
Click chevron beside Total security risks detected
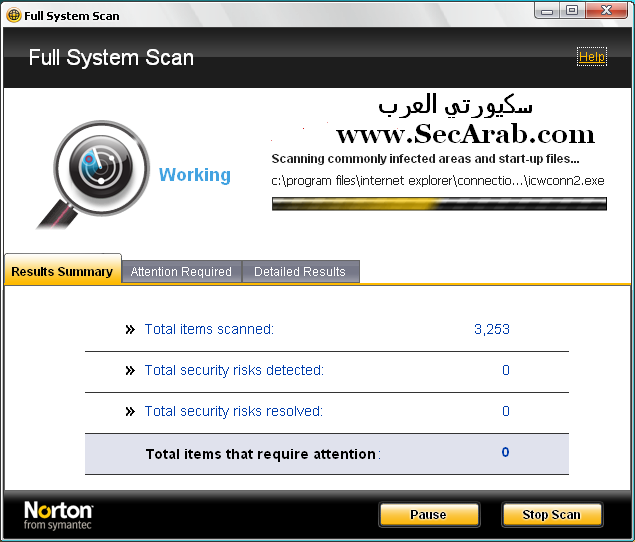point(130,371)
